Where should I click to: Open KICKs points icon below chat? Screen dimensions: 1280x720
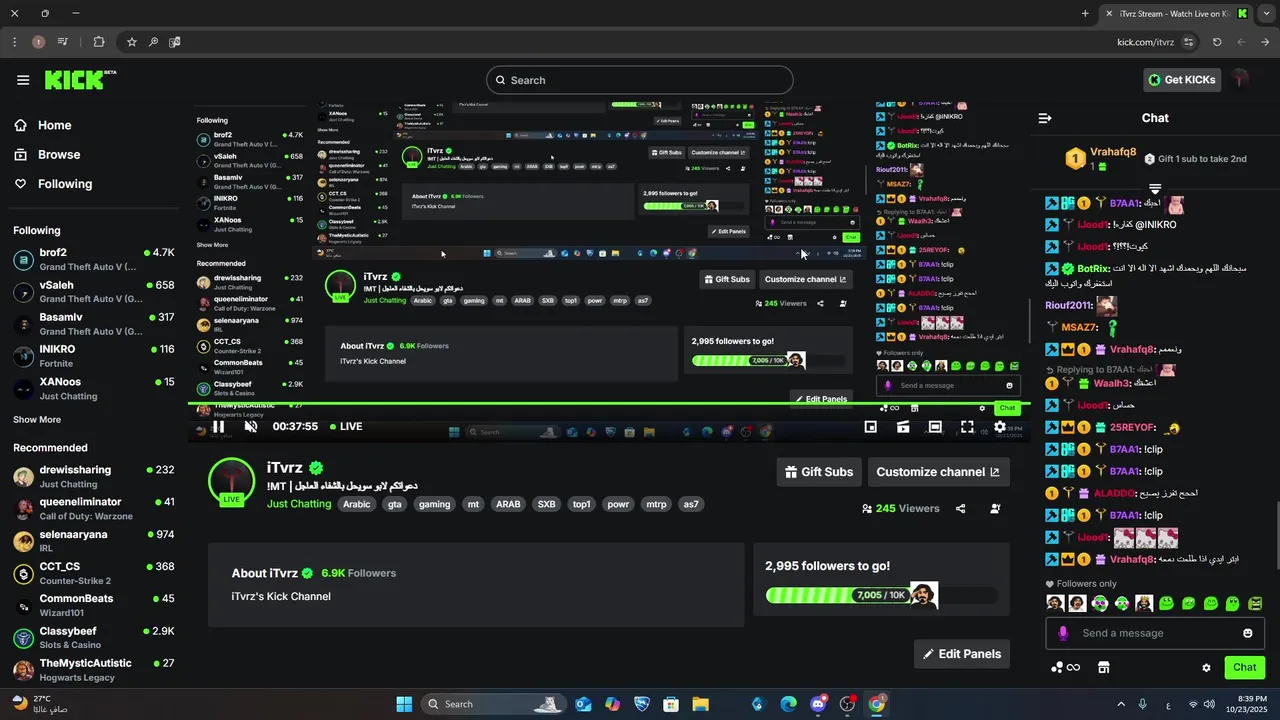tap(1066, 667)
